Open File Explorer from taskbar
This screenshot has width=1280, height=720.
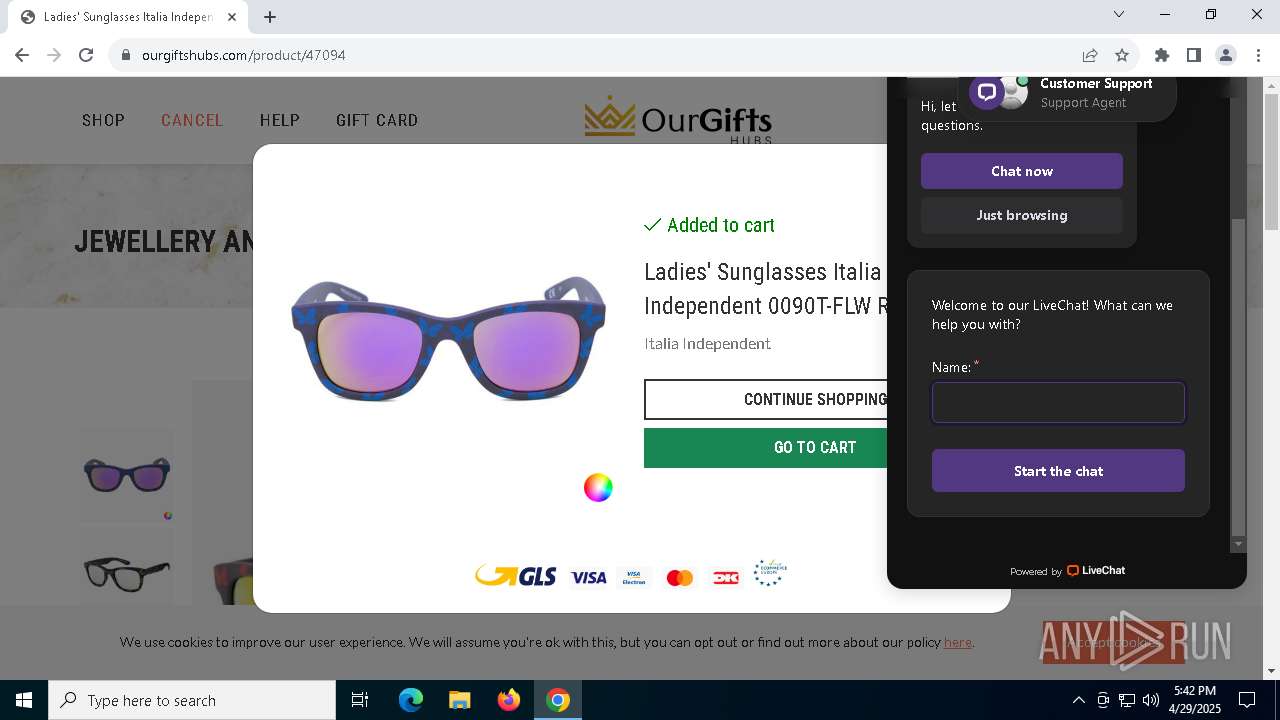click(x=459, y=700)
